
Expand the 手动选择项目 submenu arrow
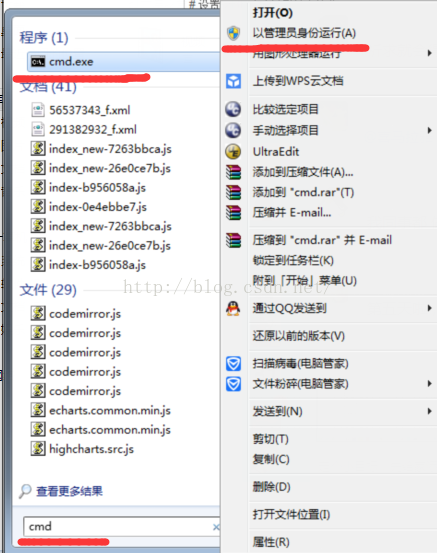[429, 130]
